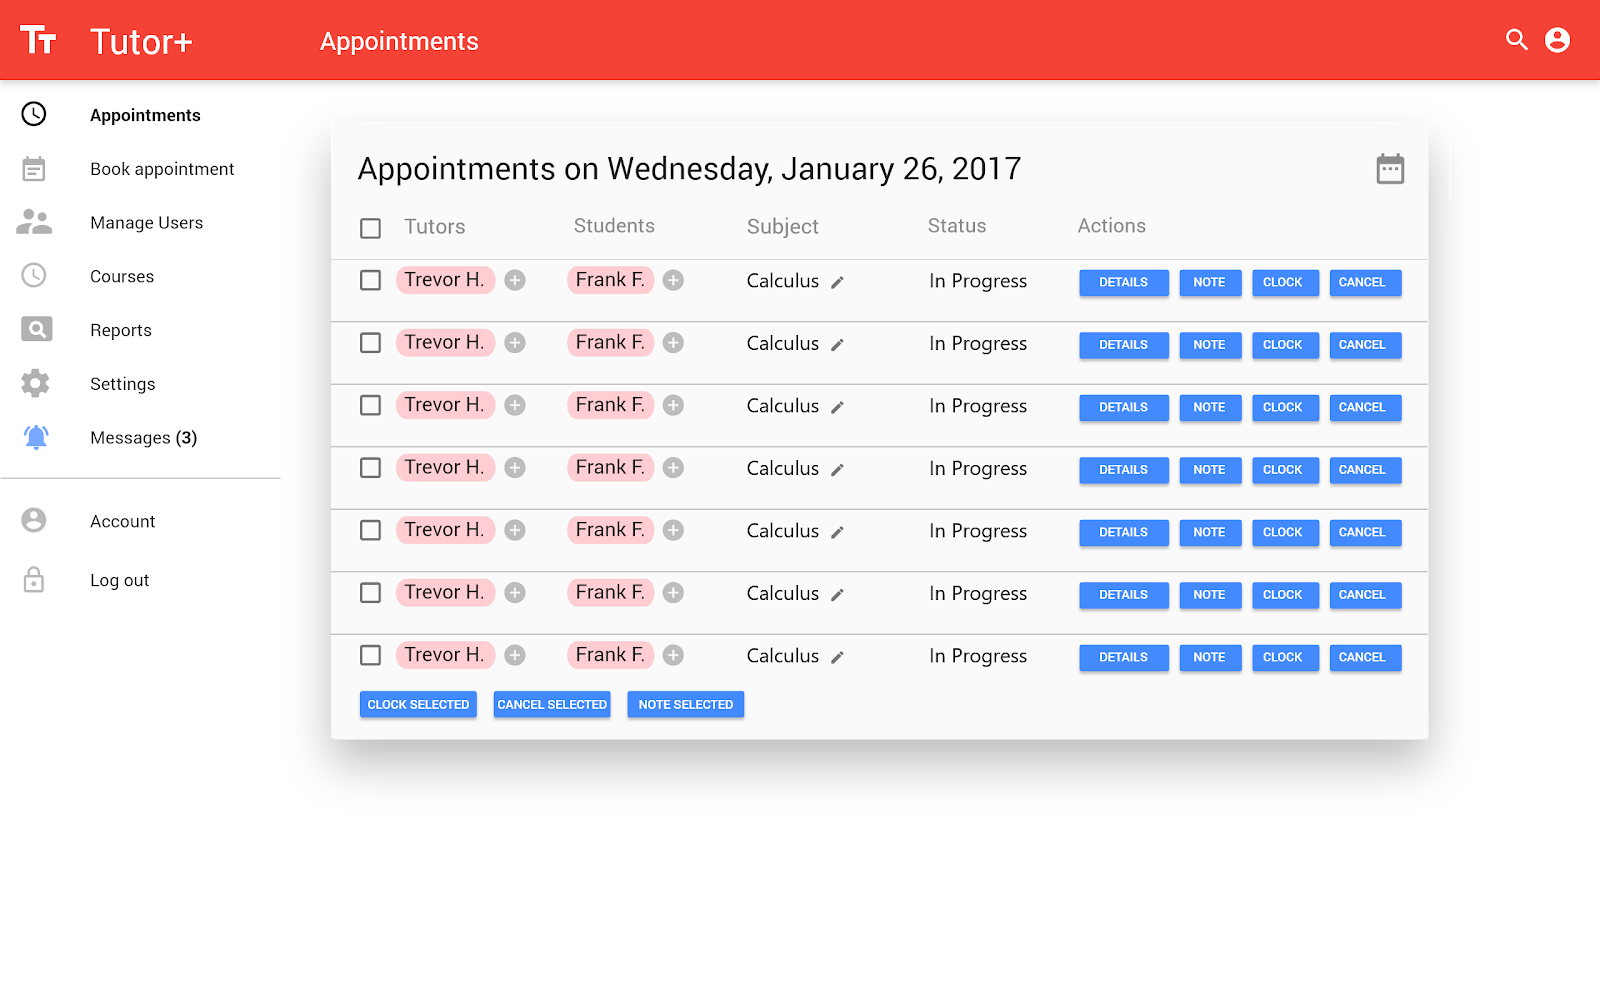
Task: Tick the last appointment row checkbox
Action: tap(370, 656)
